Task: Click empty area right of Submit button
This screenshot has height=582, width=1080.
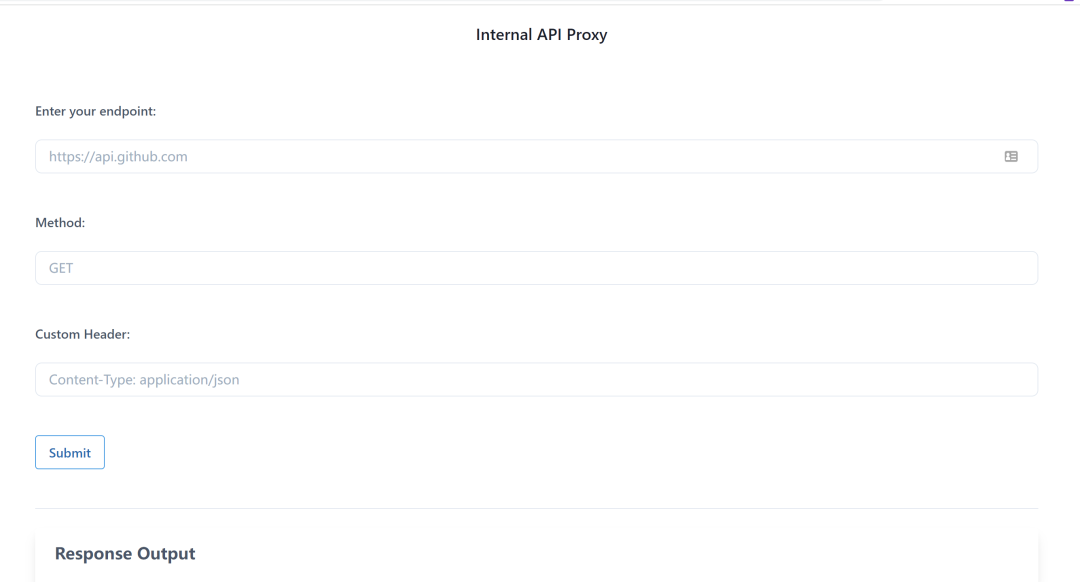Action: [572, 452]
